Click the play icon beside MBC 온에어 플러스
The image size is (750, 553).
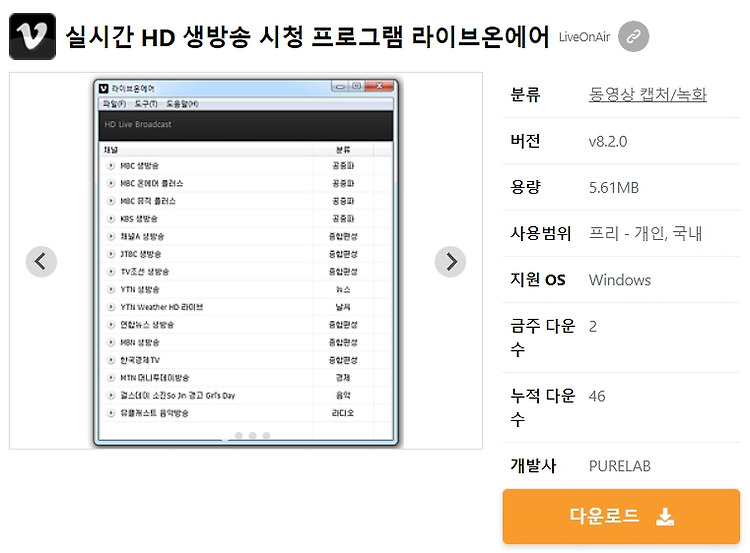[111, 183]
